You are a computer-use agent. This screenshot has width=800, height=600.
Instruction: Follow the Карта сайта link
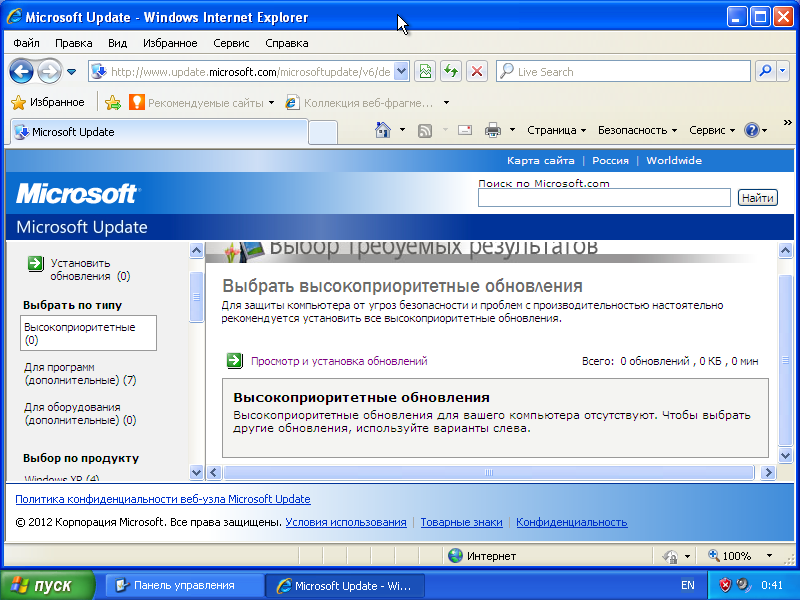click(x=540, y=161)
